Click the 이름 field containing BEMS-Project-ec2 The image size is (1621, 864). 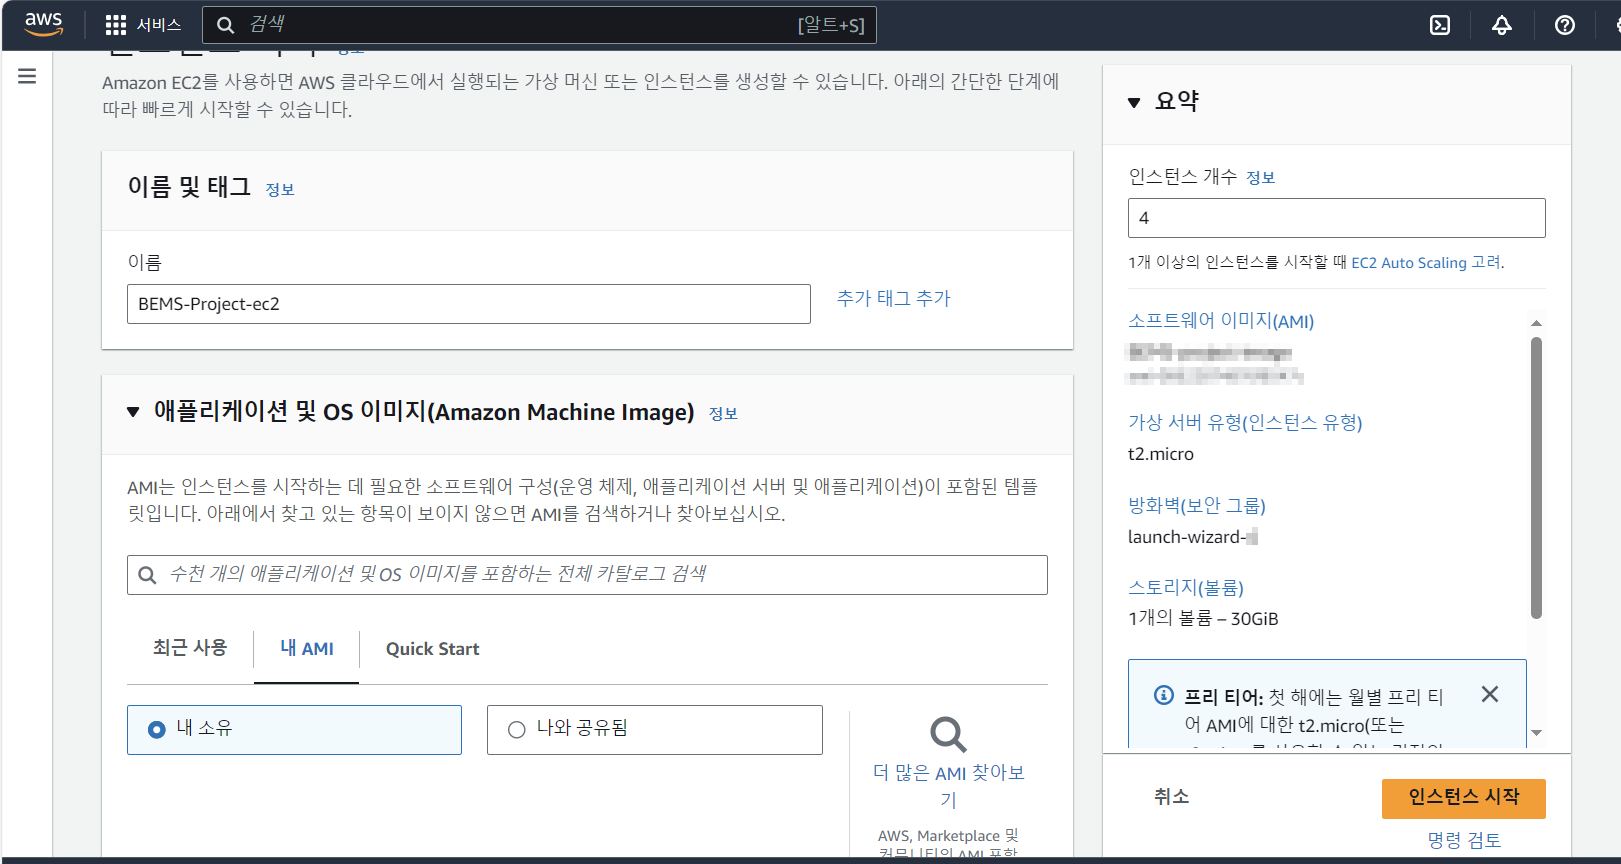coord(468,304)
